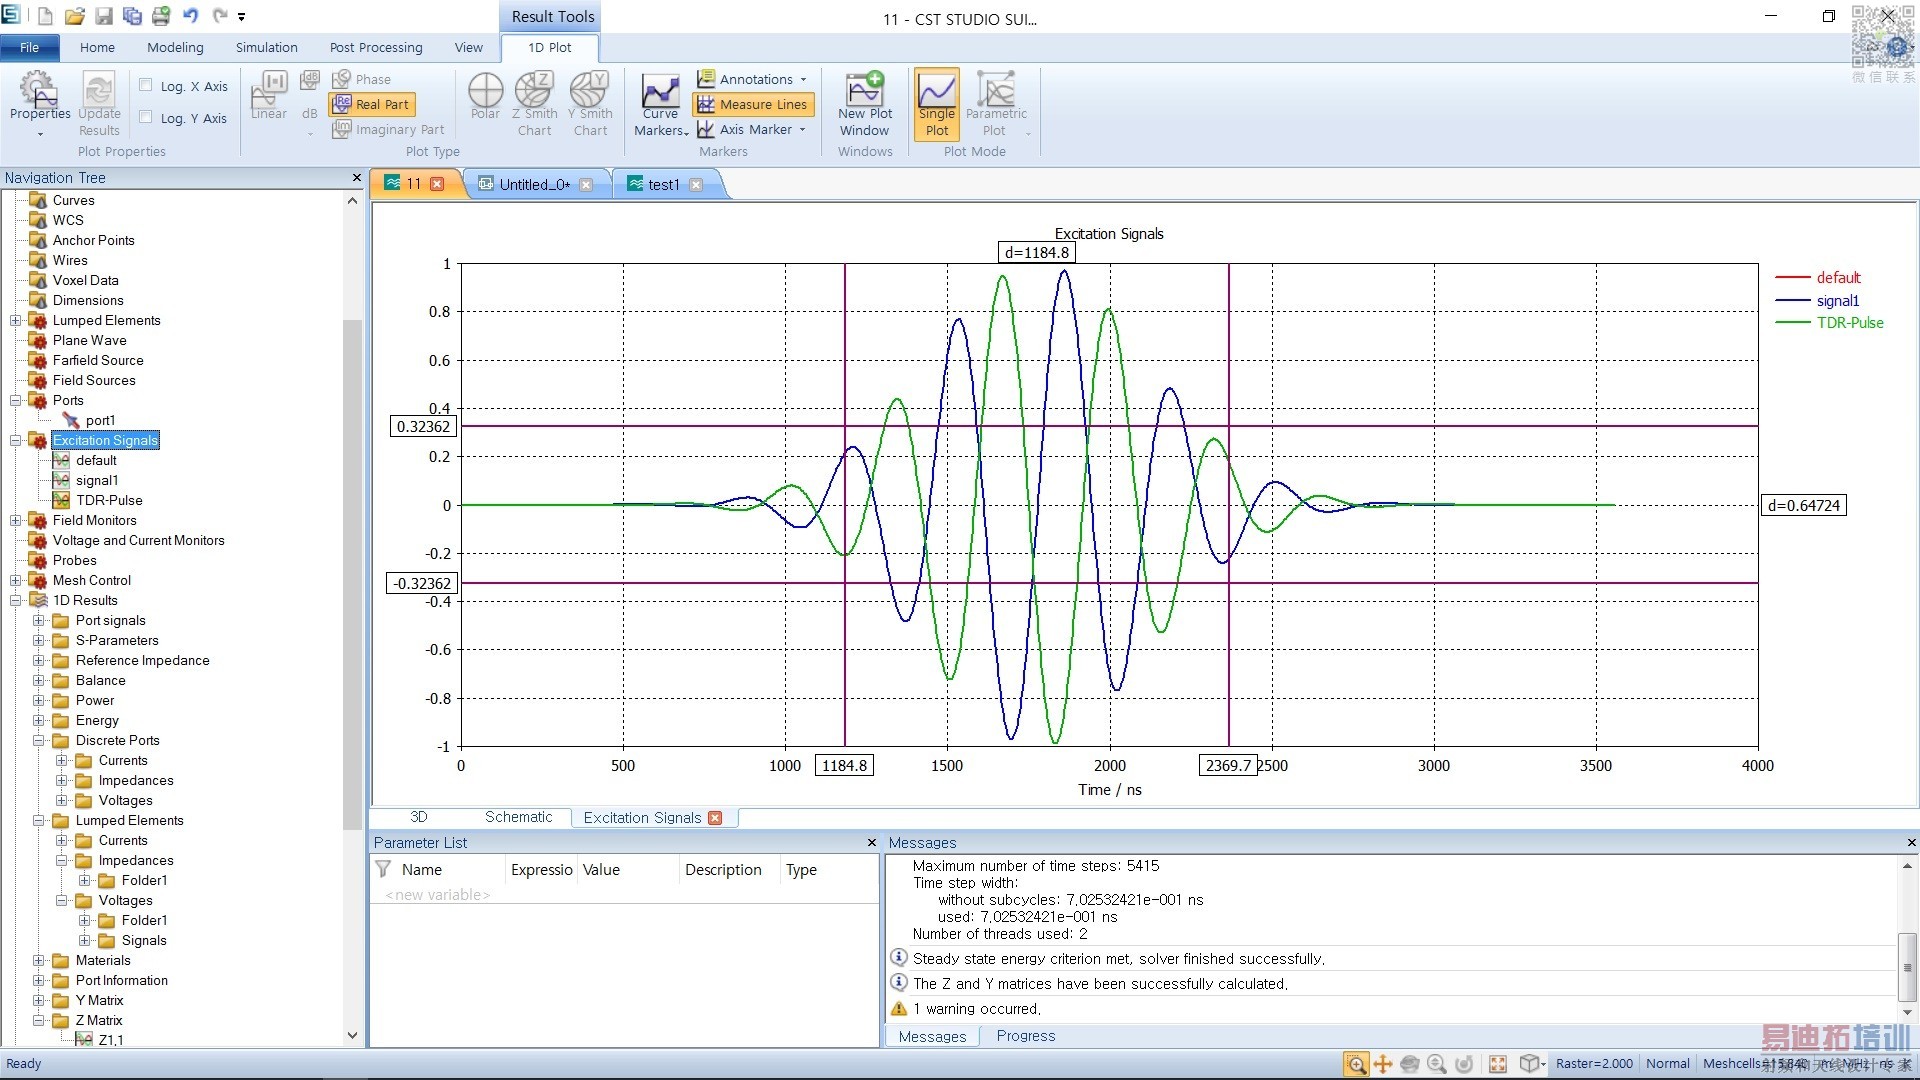
Task: Click the Real Part plot button
Action: pyautogui.click(x=372, y=104)
